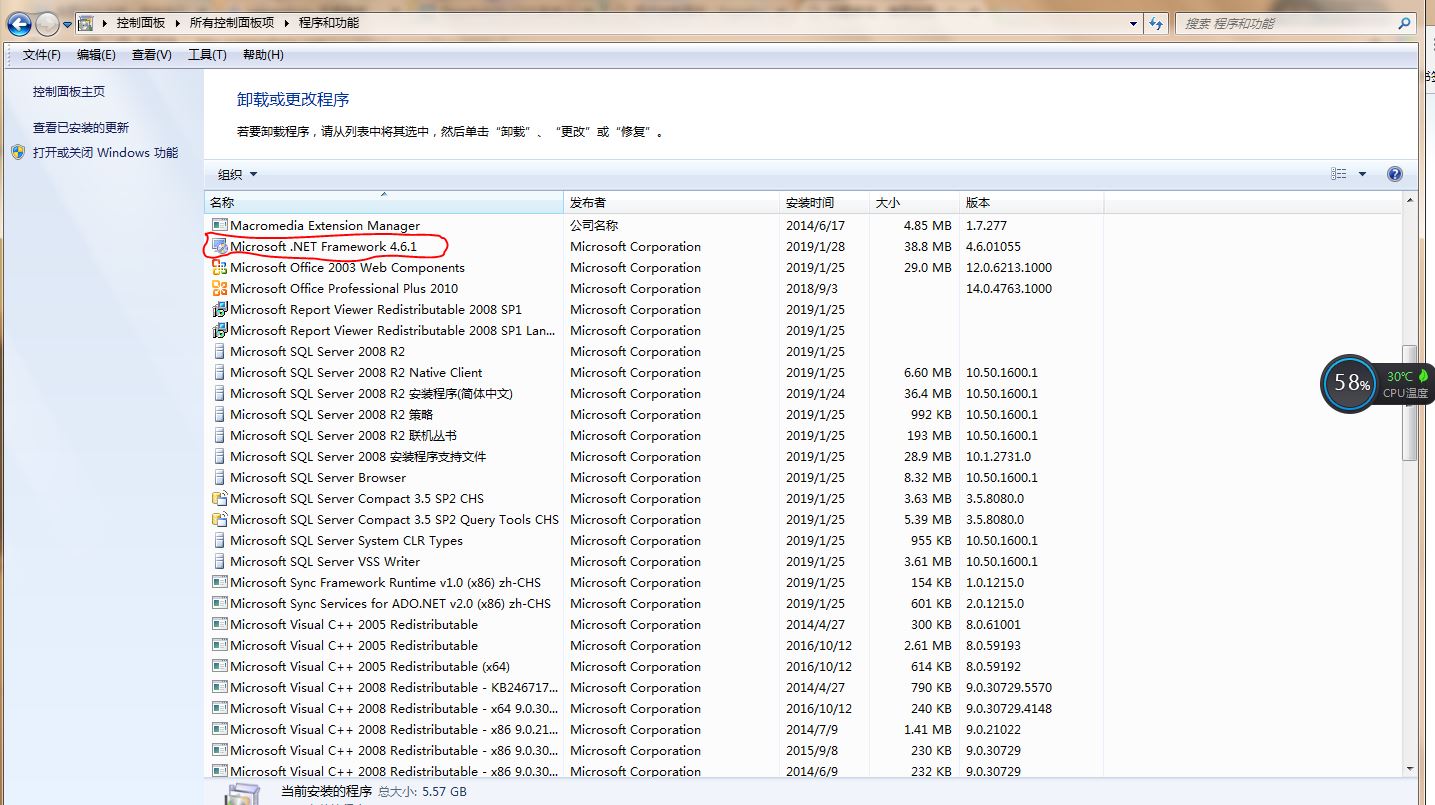
Task: Click the blue help question mark icon
Action: (x=1395, y=174)
